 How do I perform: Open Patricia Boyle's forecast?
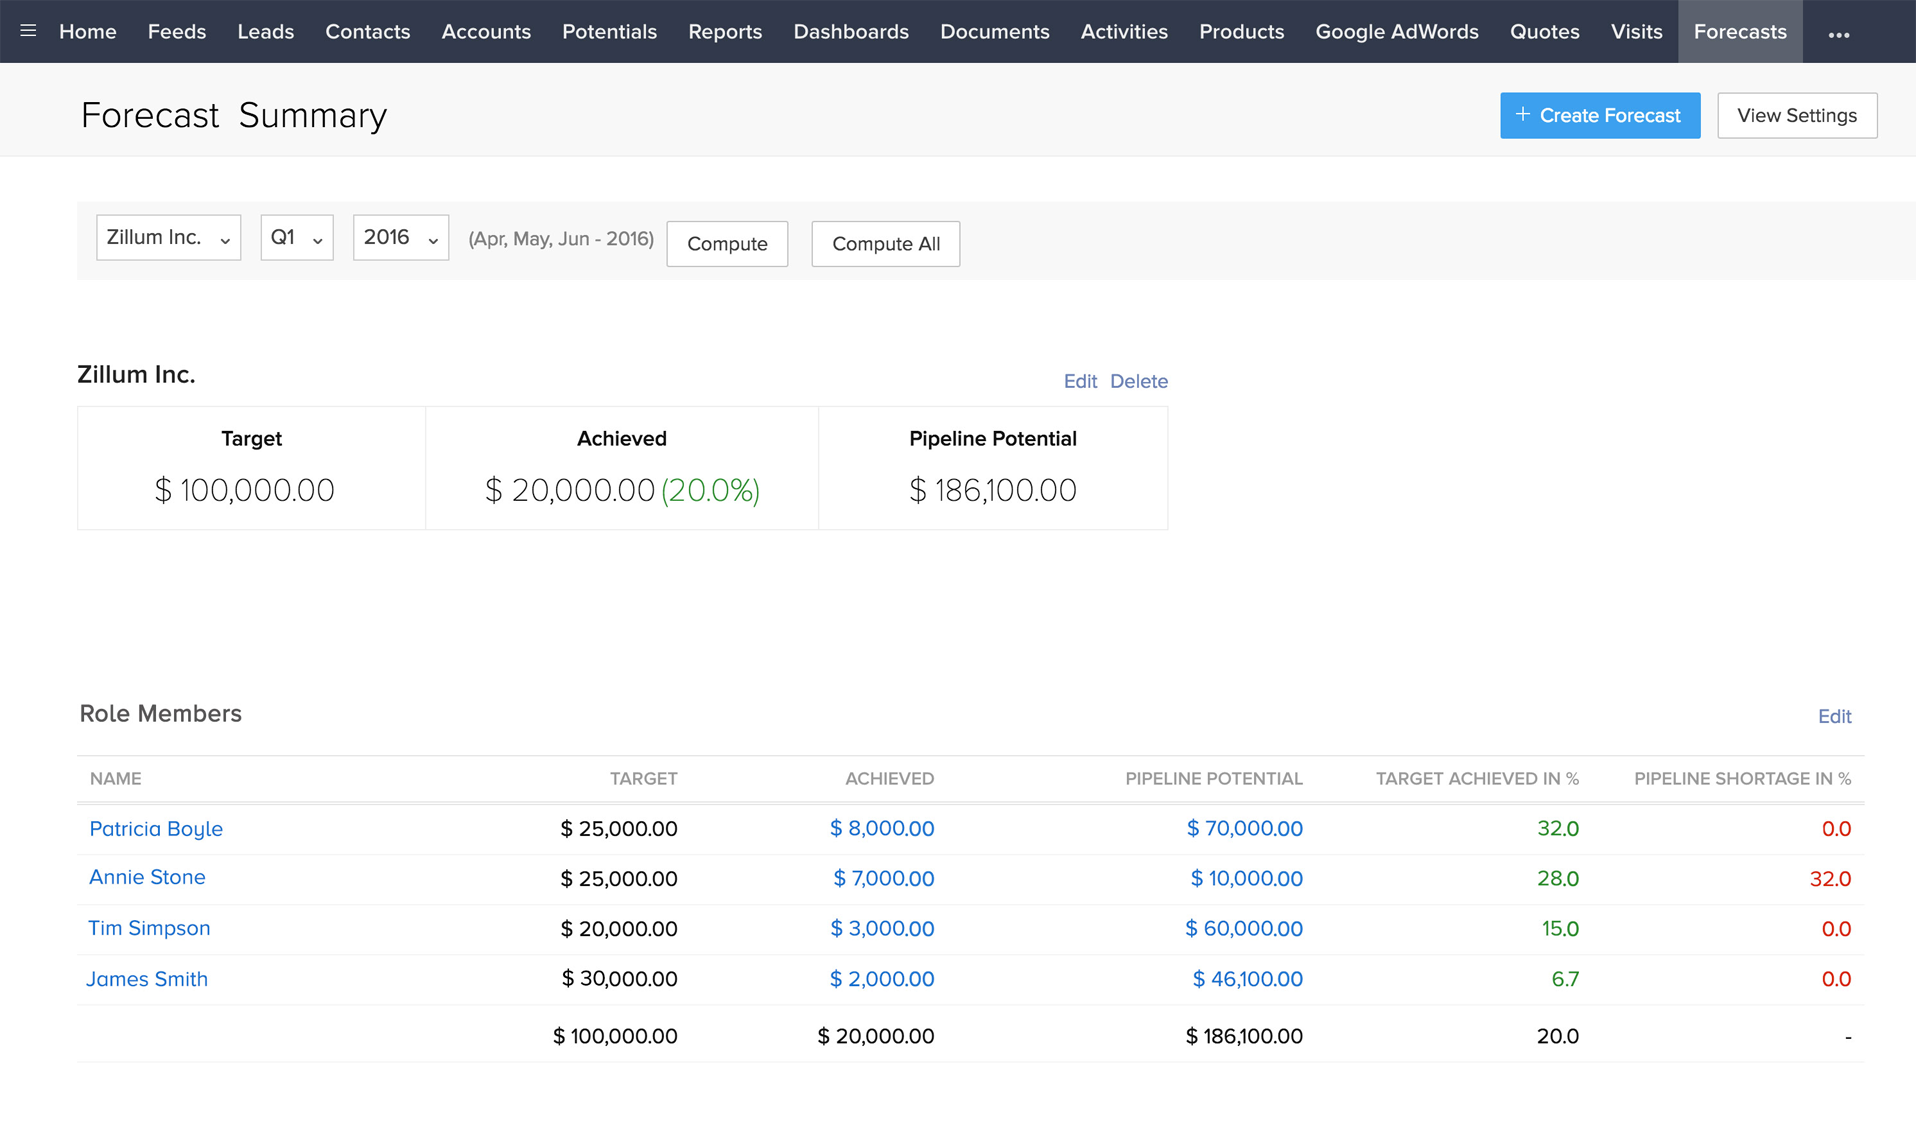(x=156, y=829)
